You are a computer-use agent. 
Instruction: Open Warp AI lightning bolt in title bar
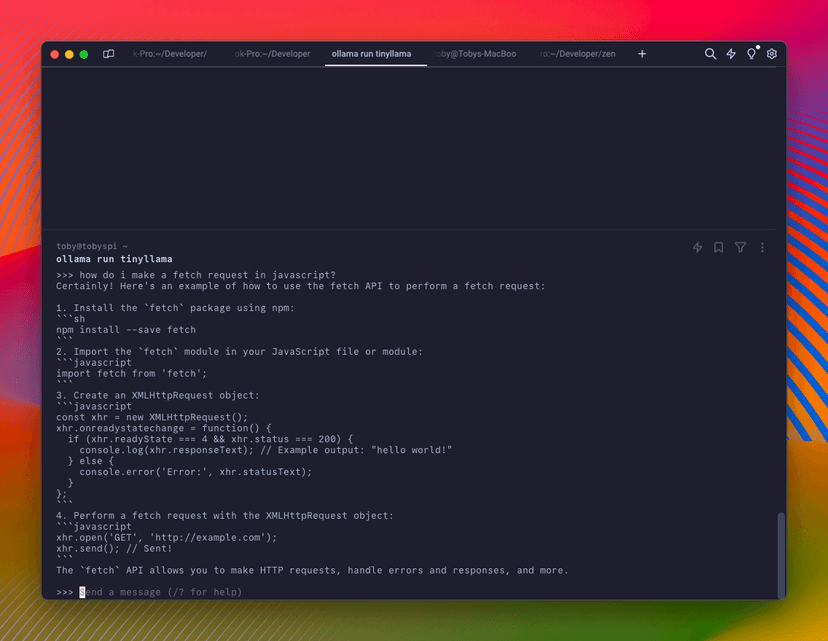pos(731,54)
